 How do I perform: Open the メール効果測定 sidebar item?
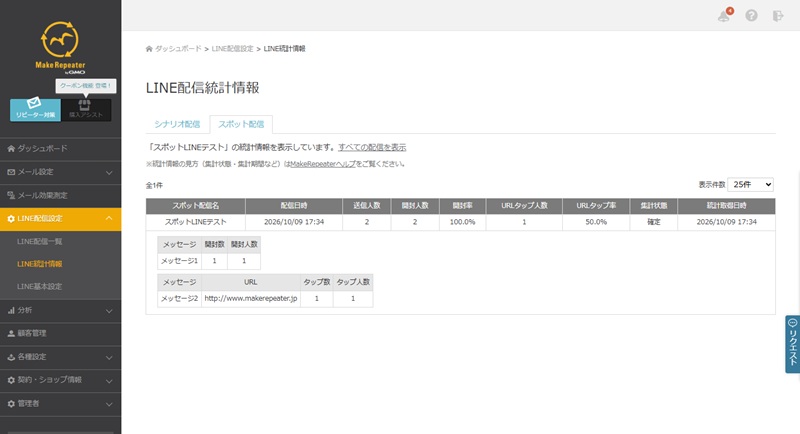point(60,196)
